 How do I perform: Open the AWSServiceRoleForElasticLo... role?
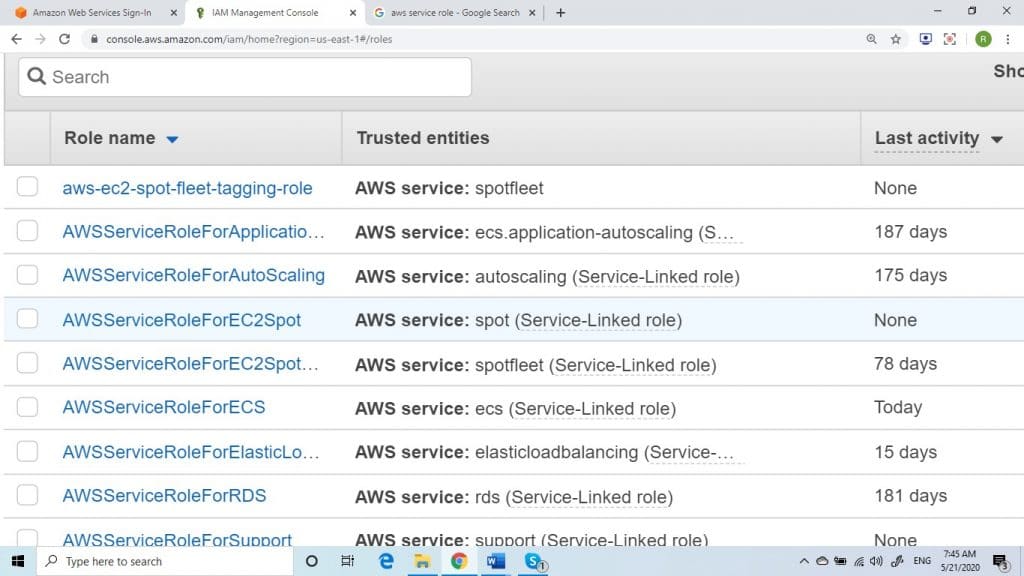[191, 452]
